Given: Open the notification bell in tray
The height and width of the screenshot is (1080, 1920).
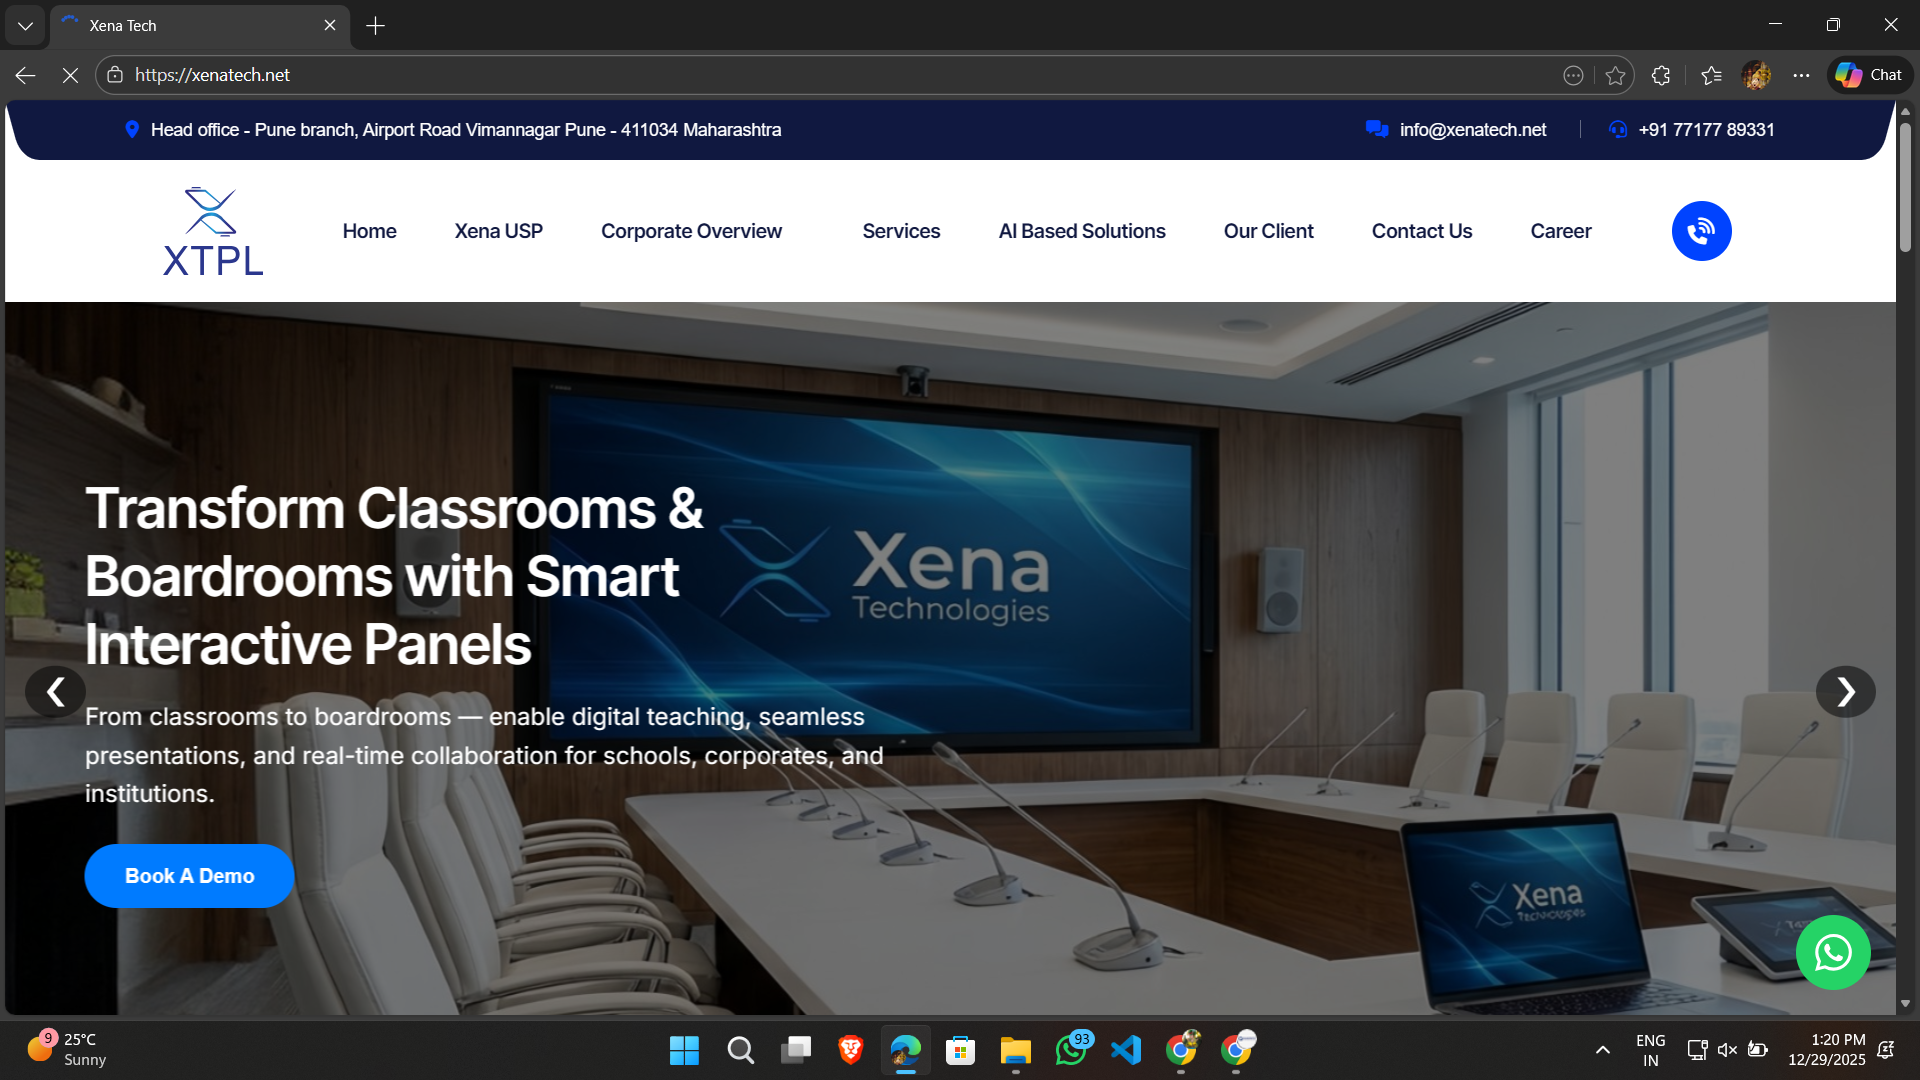Looking at the screenshot, I should coord(1886,1050).
